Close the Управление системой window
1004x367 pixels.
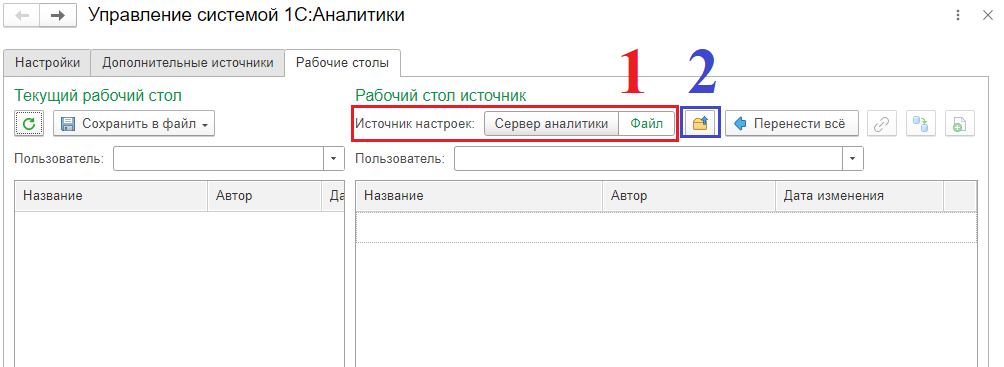988,15
